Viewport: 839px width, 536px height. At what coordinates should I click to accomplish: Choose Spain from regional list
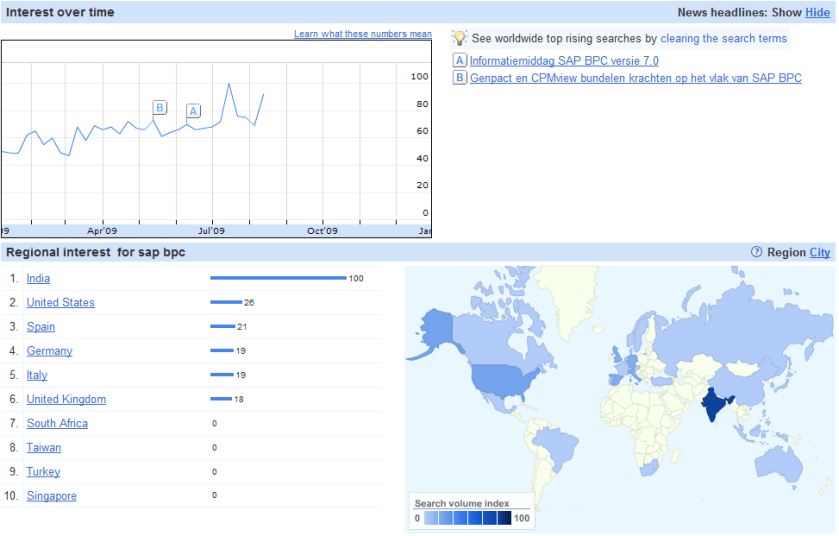point(41,327)
